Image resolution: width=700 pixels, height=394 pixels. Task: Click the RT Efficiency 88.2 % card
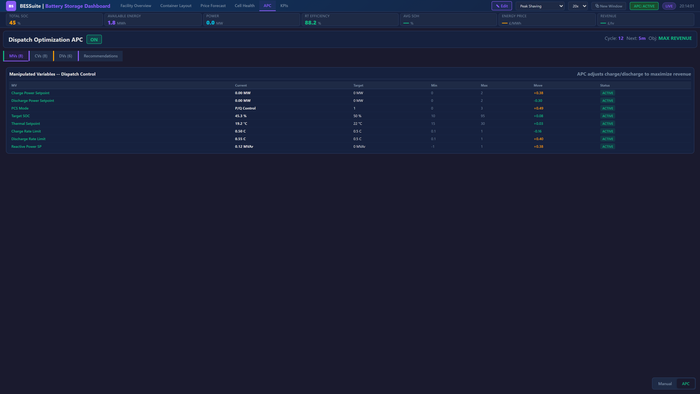point(350,20)
